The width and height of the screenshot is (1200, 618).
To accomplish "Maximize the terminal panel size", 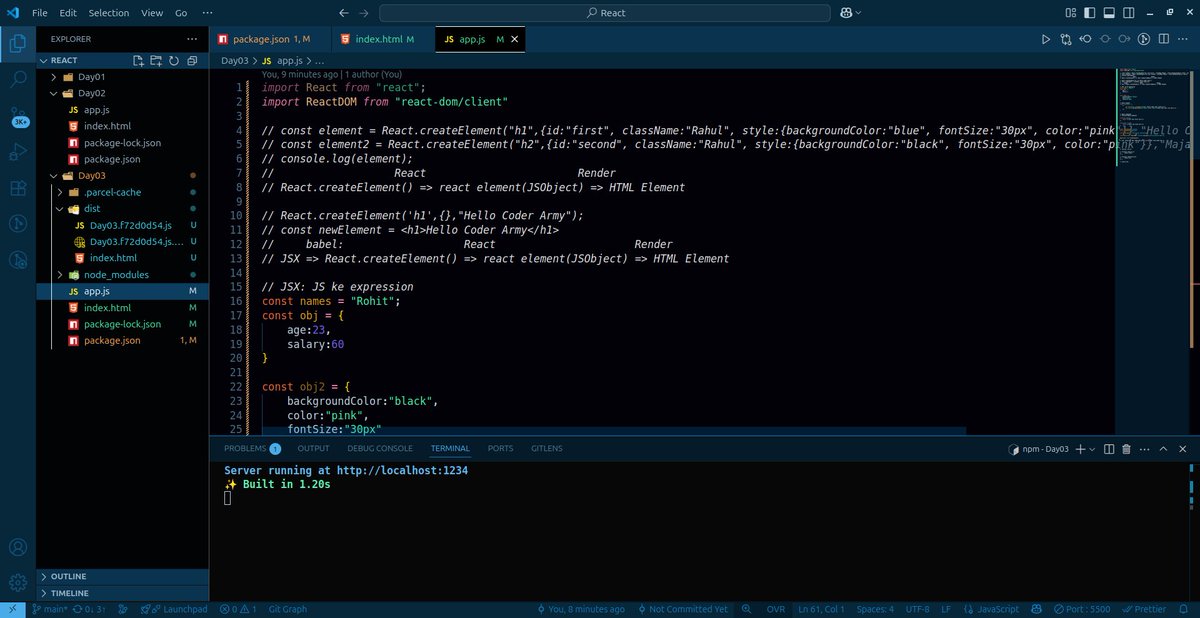I will [x=1164, y=449].
